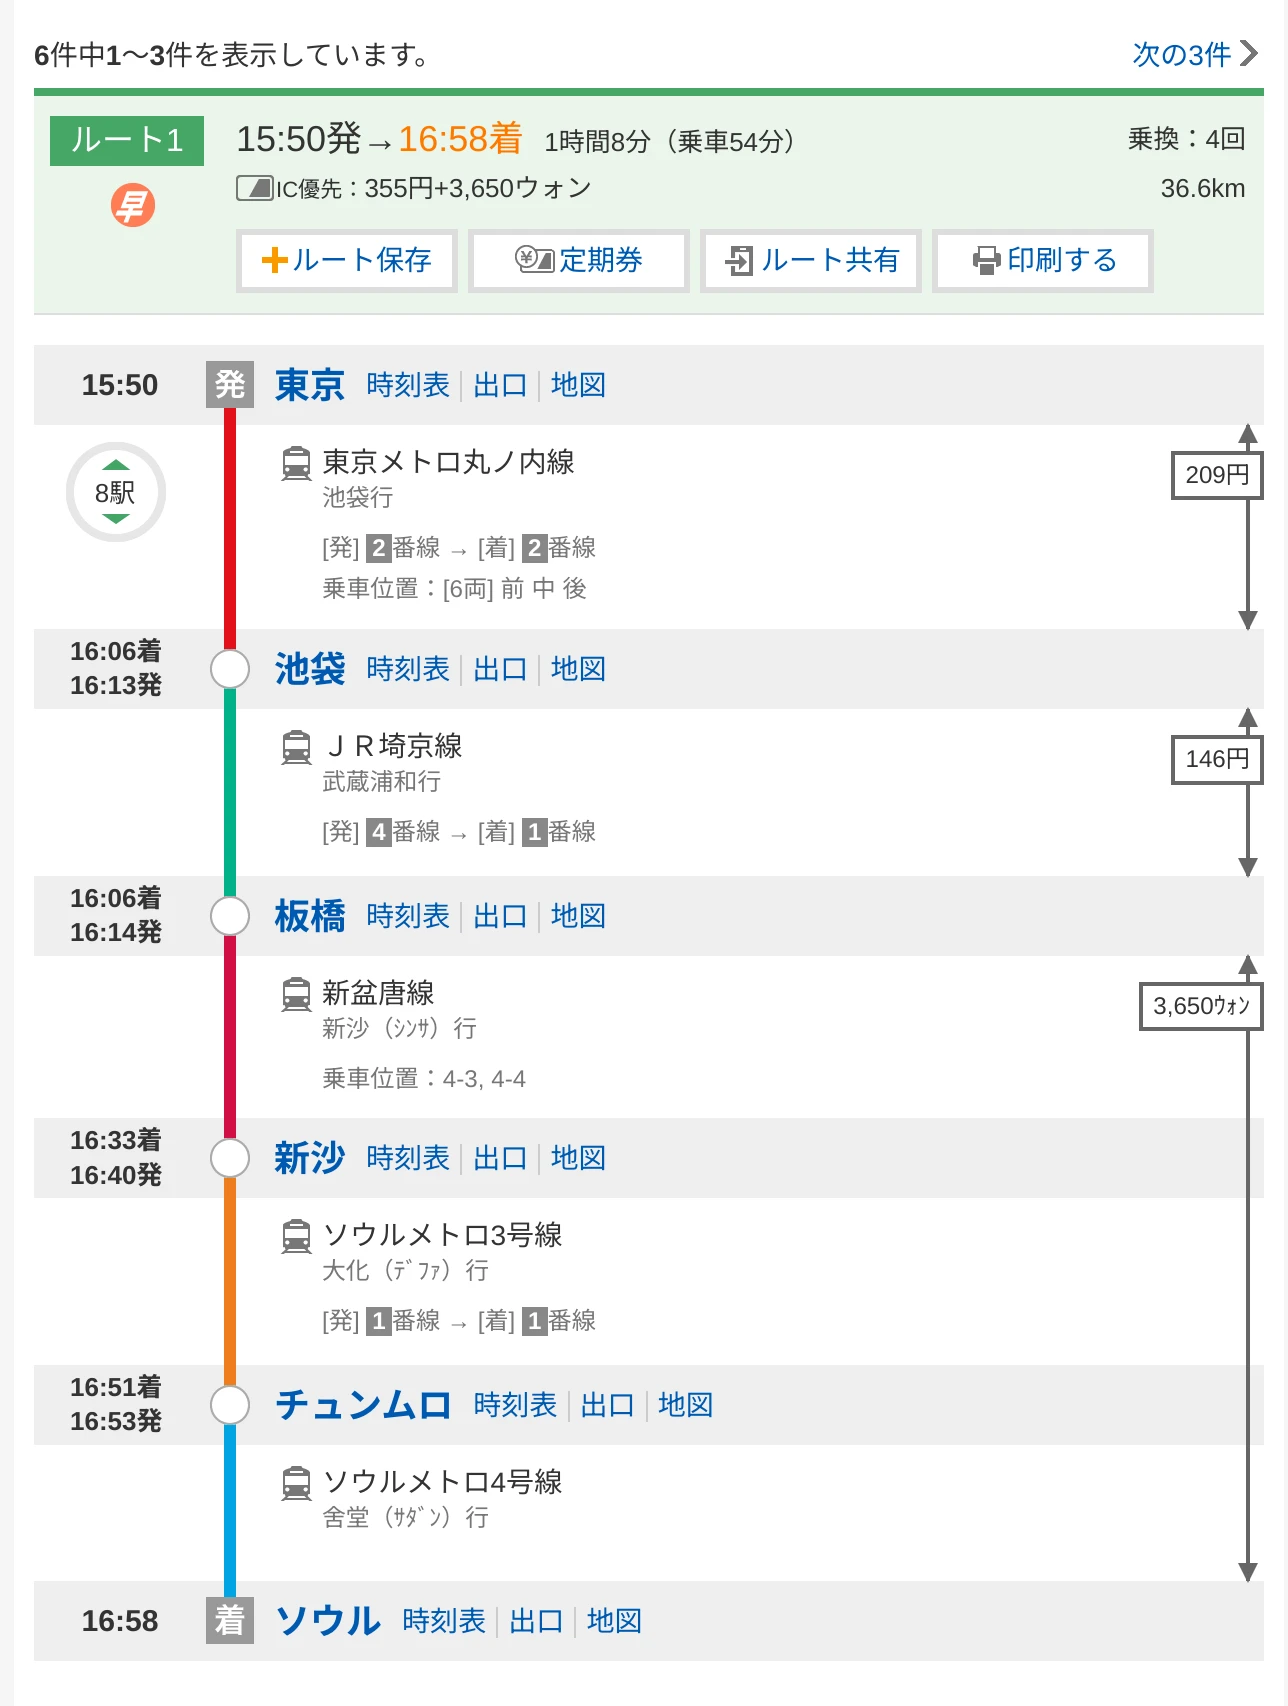This screenshot has width=1288, height=1706.
Task: Click the train icon for 東京メトロ丸ノ内線
Action: click(x=296, y=463)
